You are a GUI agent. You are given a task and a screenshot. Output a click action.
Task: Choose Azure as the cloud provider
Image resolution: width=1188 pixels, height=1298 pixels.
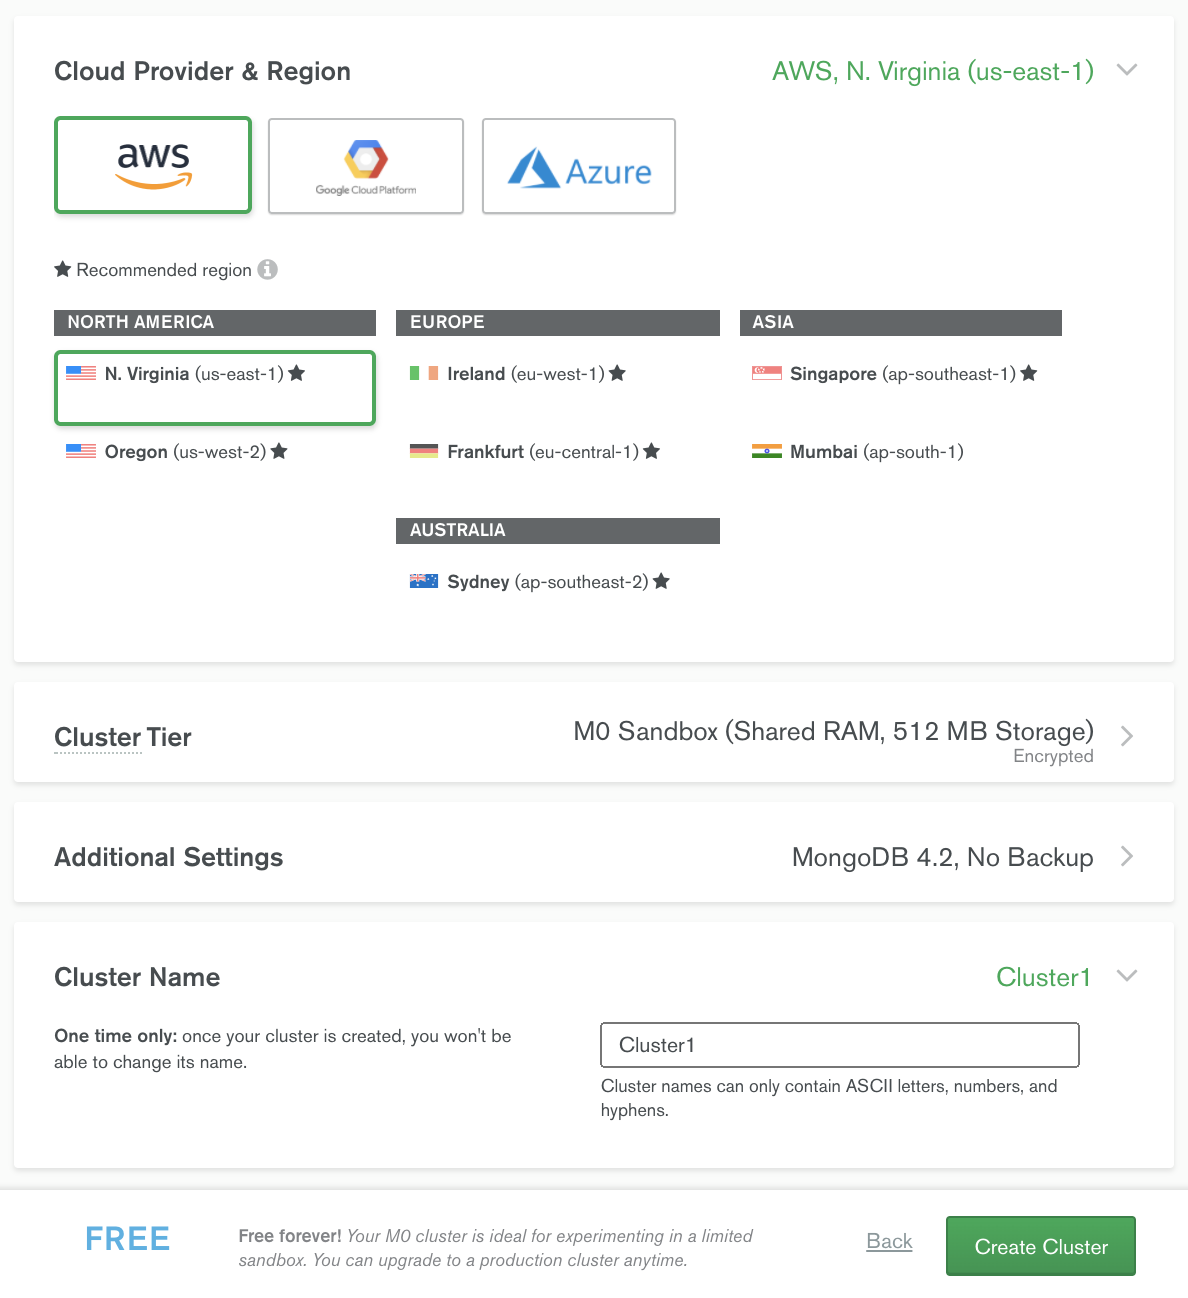click(x=578, y=166)
